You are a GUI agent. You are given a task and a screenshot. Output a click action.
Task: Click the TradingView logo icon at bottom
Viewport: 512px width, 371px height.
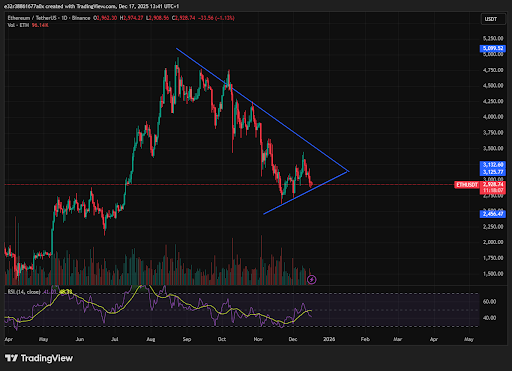coord(11,358)
